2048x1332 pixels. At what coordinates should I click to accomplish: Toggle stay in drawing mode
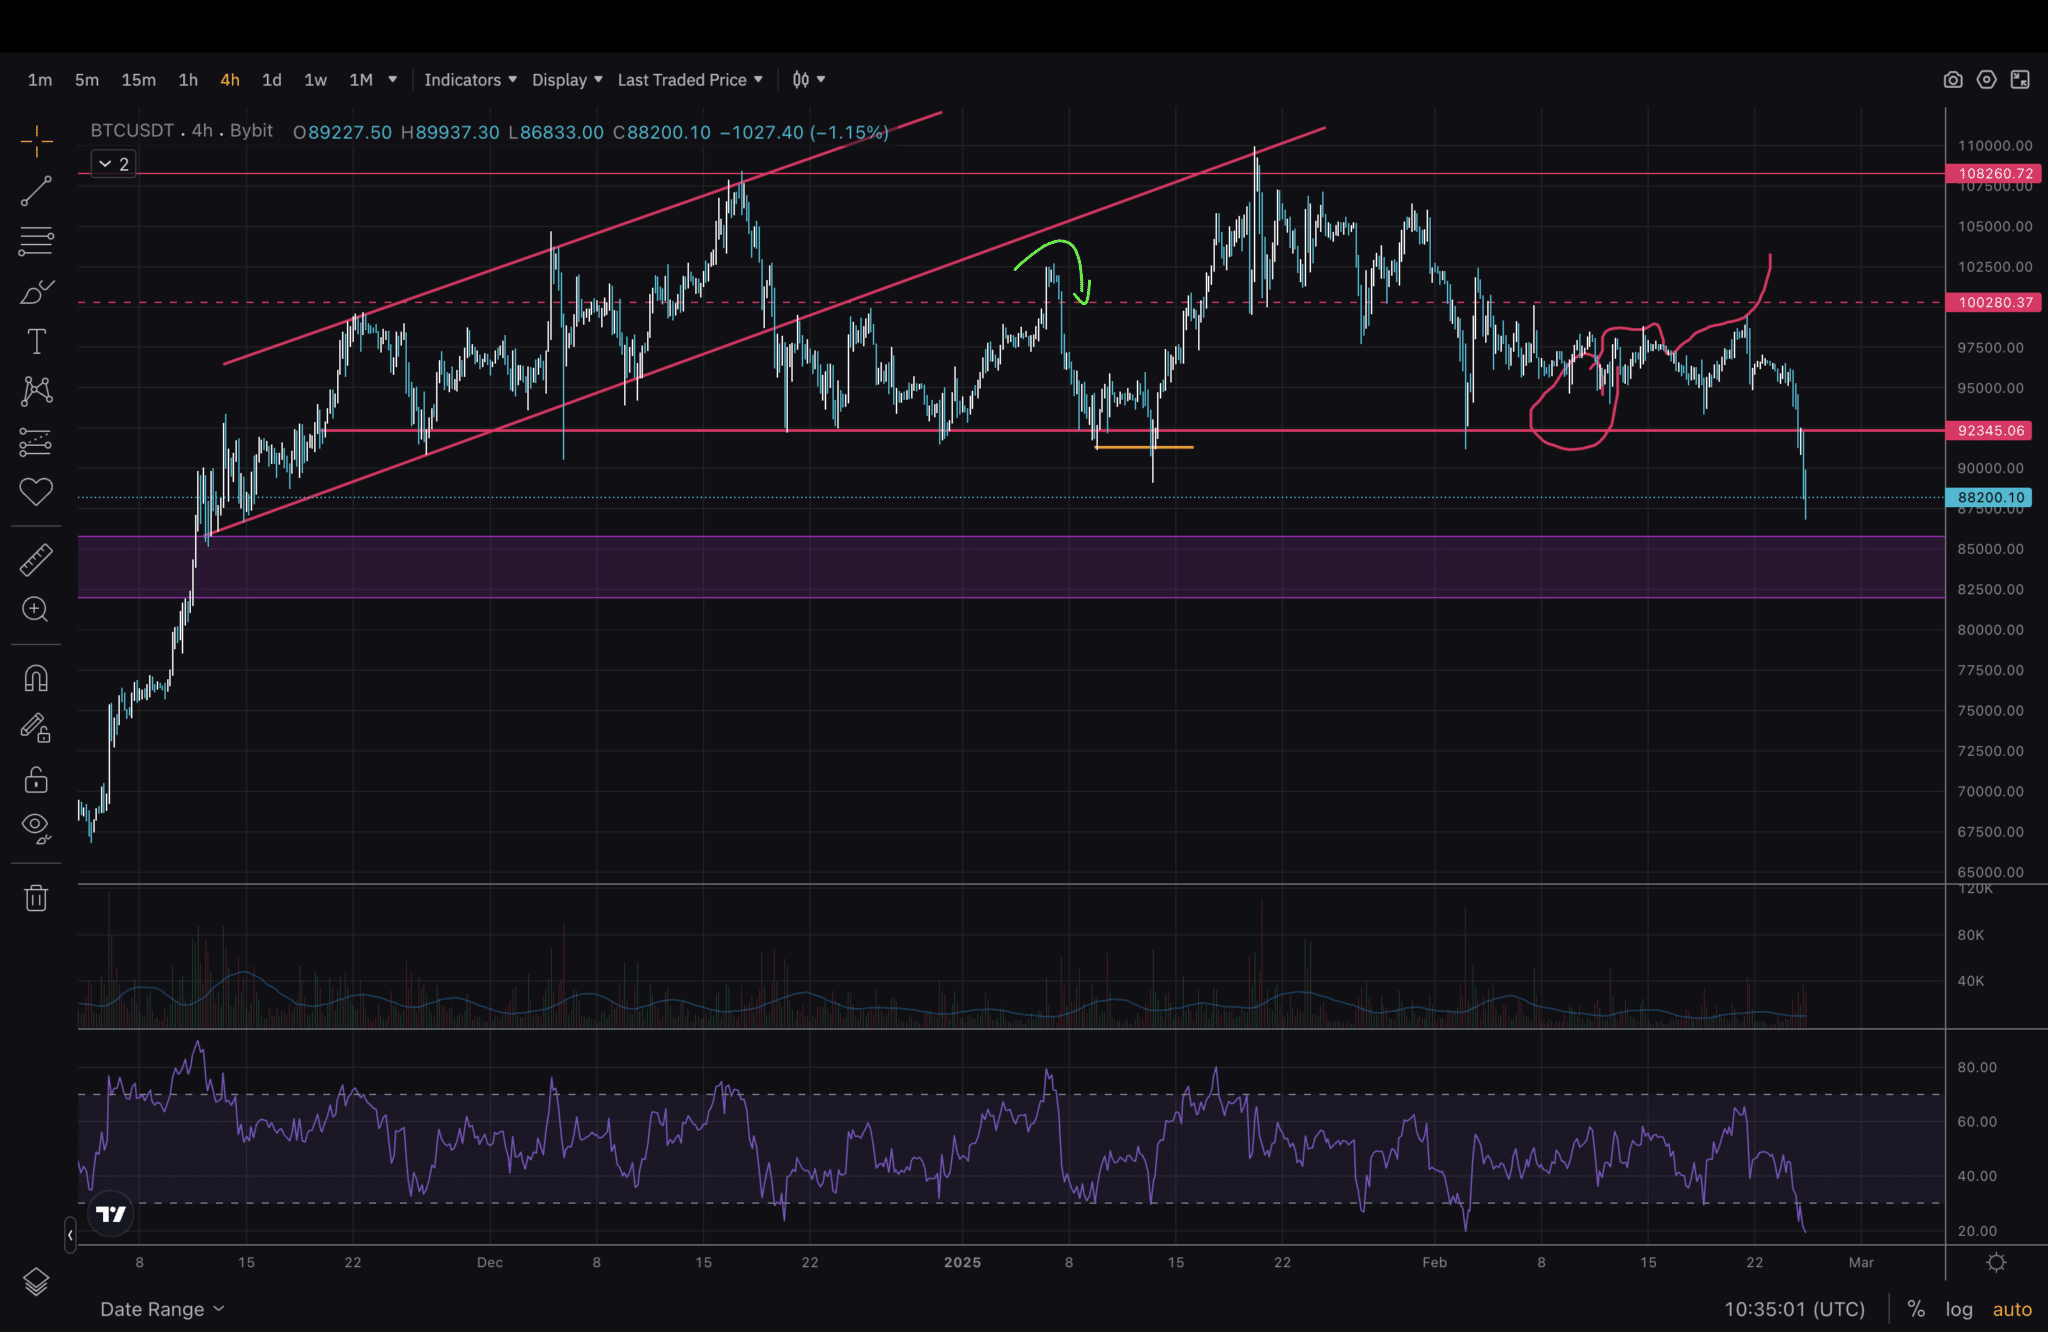pyautogui.click(x=36, y=728)
